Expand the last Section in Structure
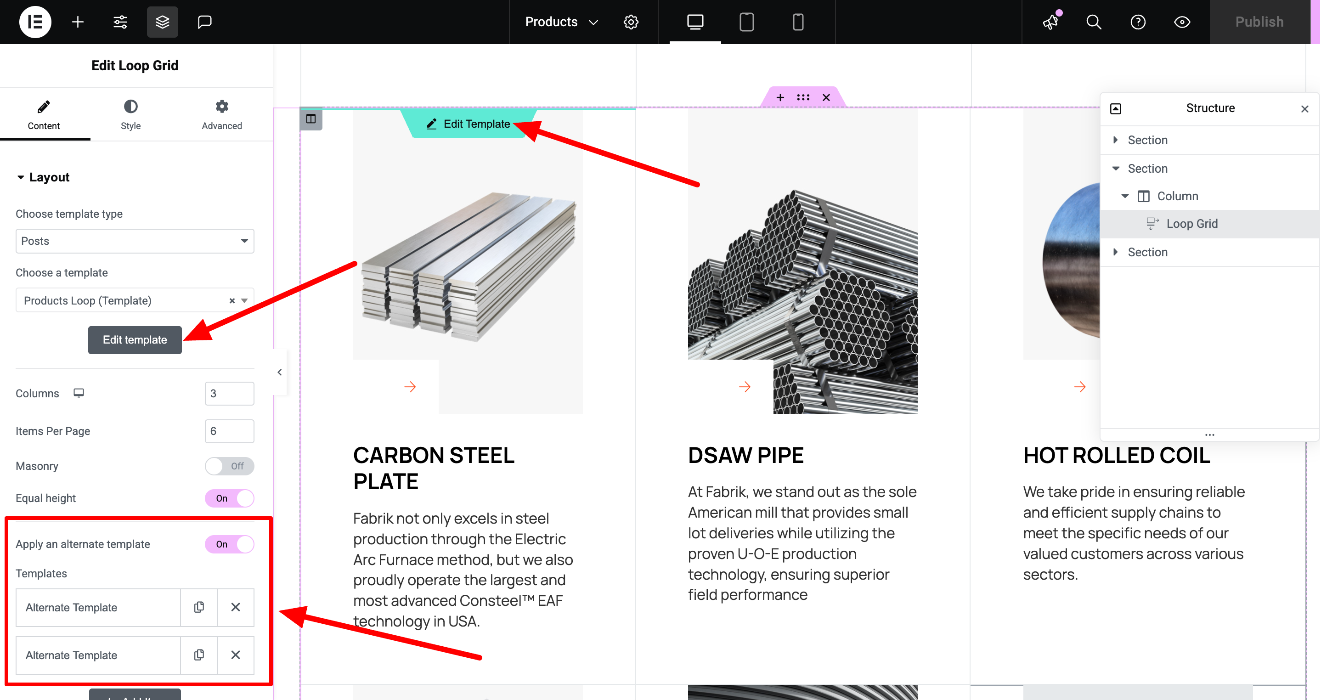Viewport: 1320px width, 700px height. tap(1116, 252)
